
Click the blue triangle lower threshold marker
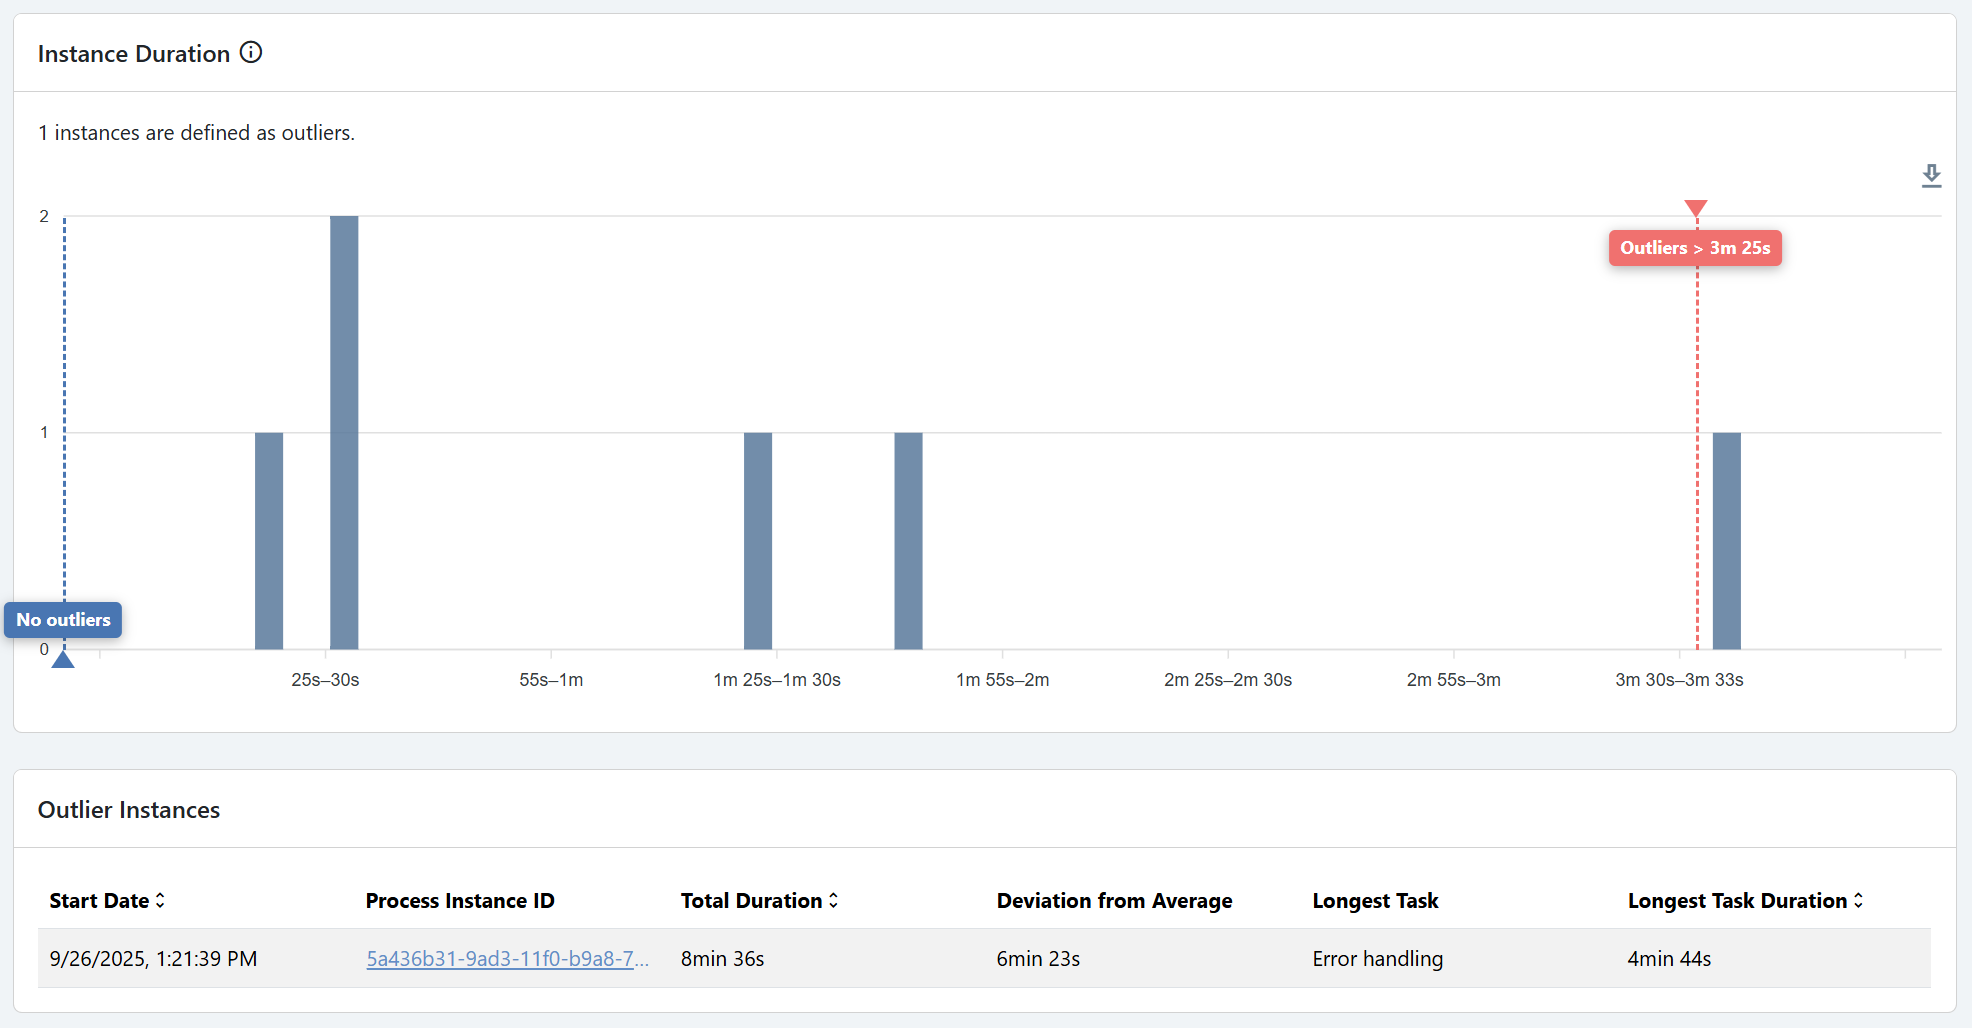[63, 659]
